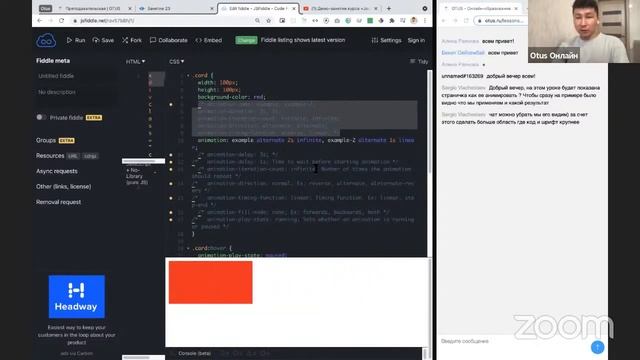
Task: Click the red box in result pane
Action: [x=211, y=282]
